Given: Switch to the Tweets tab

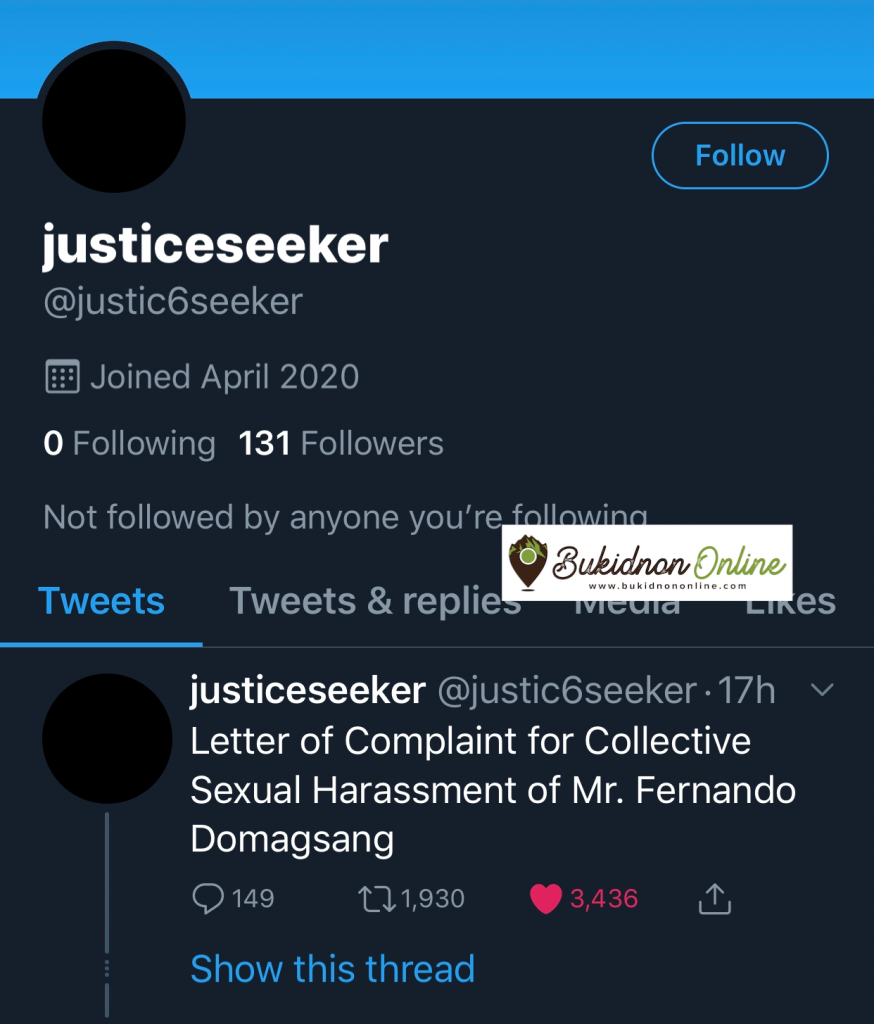Looking at the screenshot, I should pos(101,601).
